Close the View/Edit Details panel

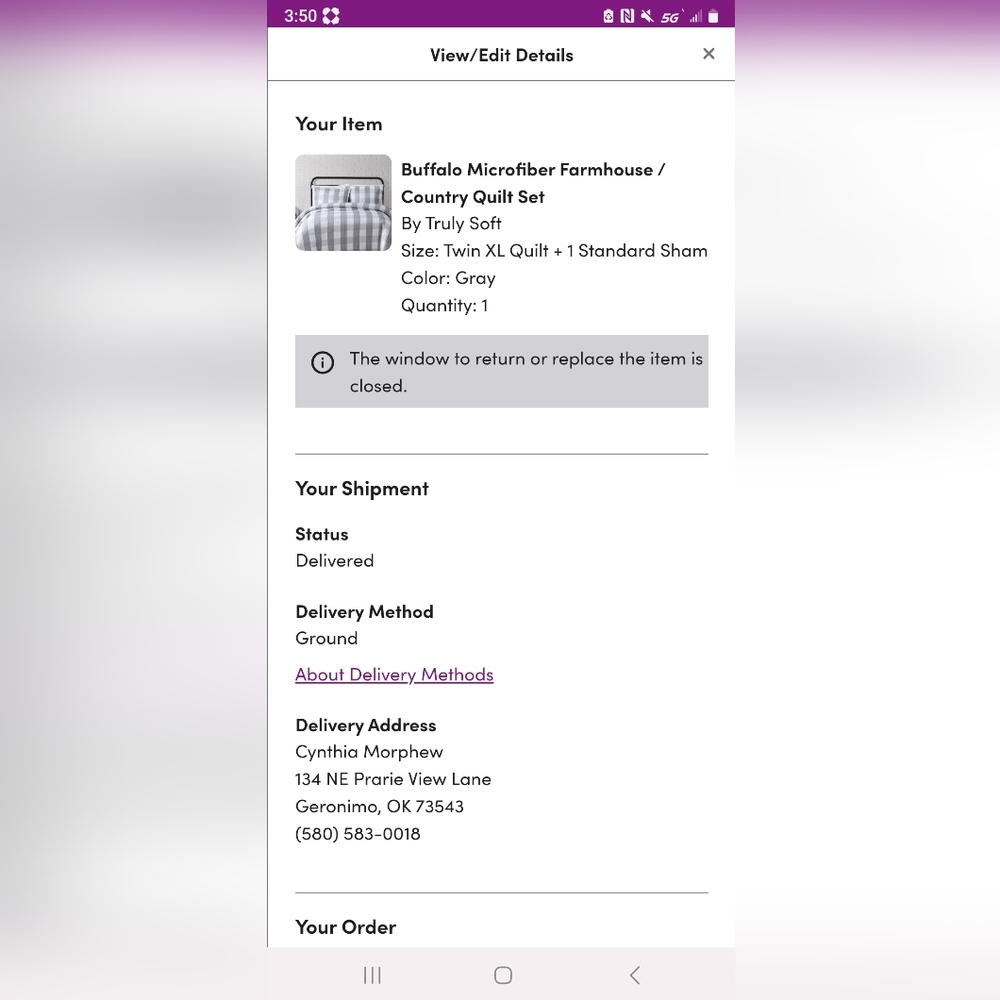[x=708, y=54]
